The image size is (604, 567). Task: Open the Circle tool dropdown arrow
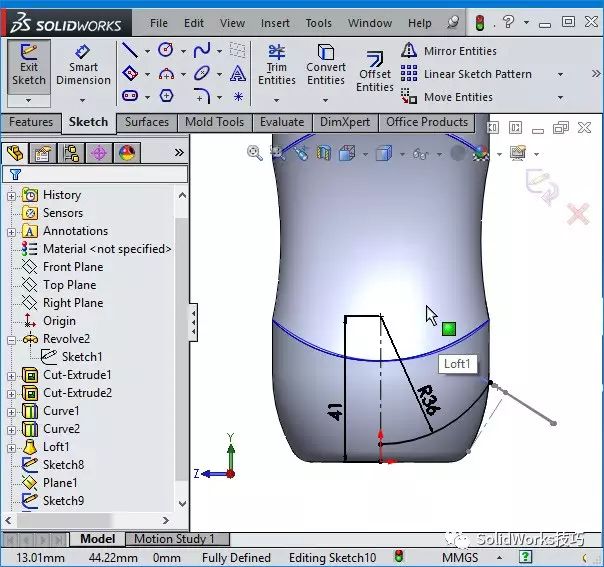click(183, 51)
